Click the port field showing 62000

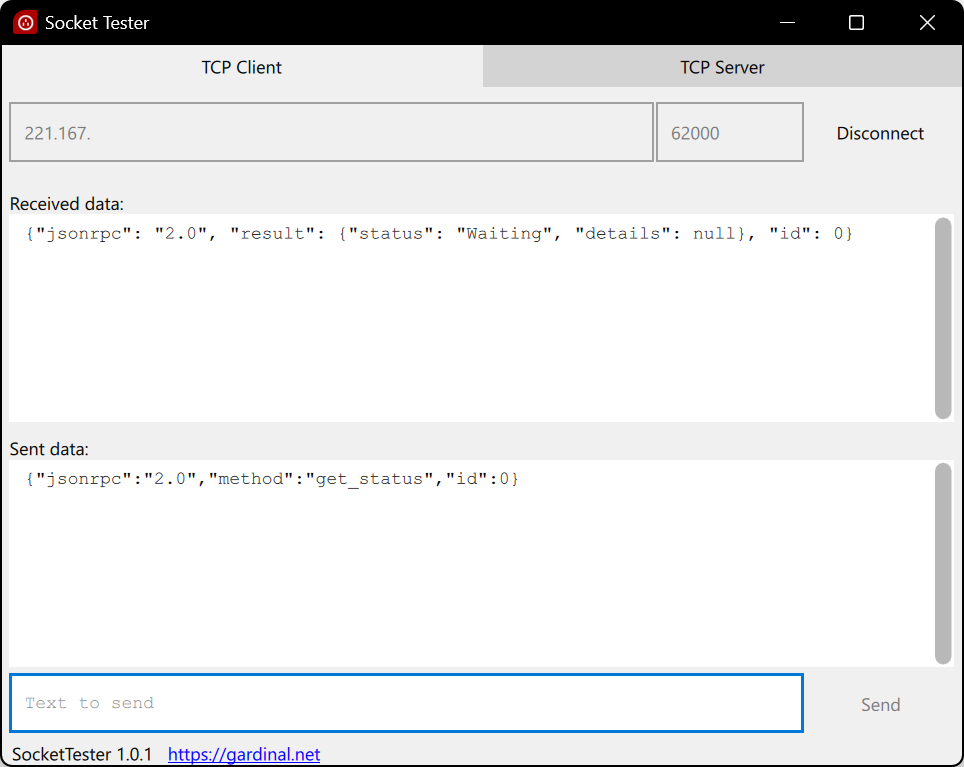729,132
